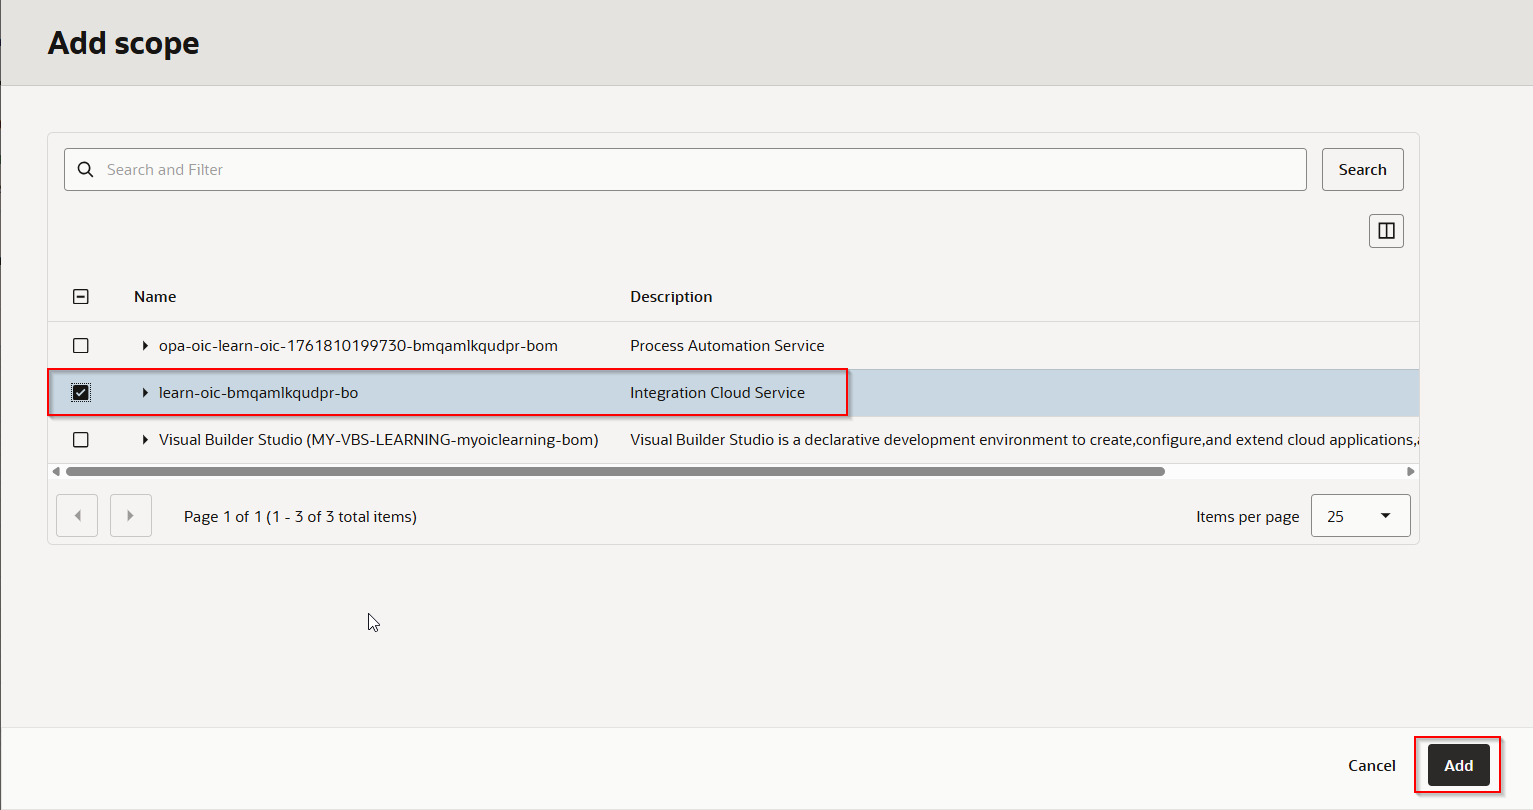1533x810 pixels.
Task: Expand the learn-oic-bmqamlkqudpr-bo row
Action: pyautogui.click(x=145, y=393)
